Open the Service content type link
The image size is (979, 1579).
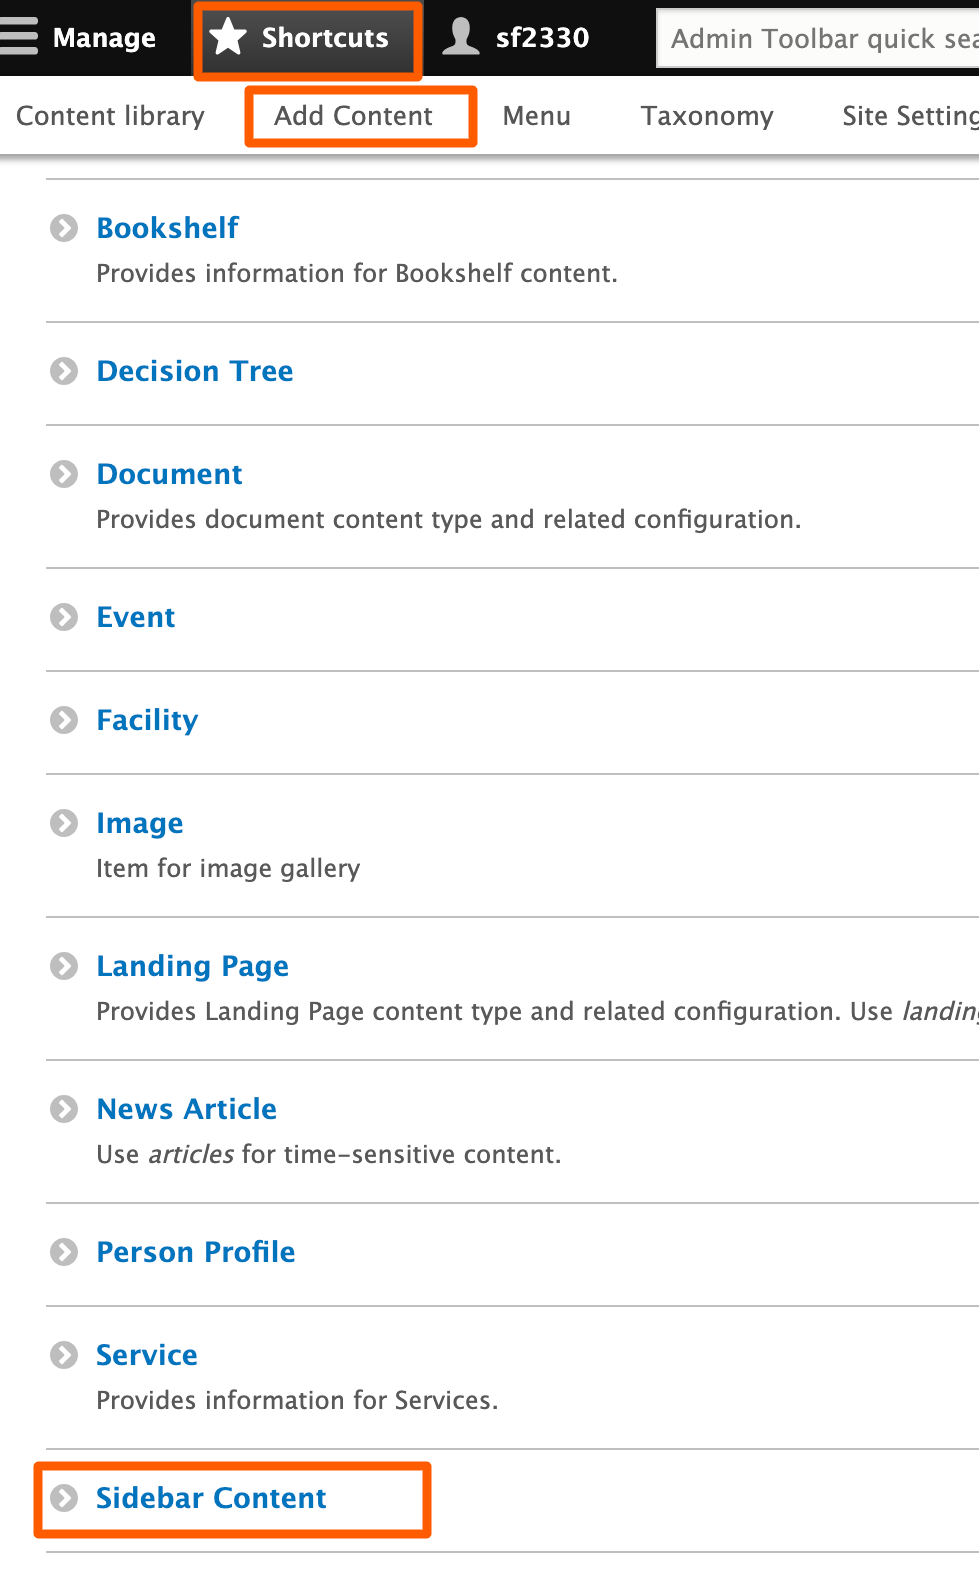tap(147, 1355)
